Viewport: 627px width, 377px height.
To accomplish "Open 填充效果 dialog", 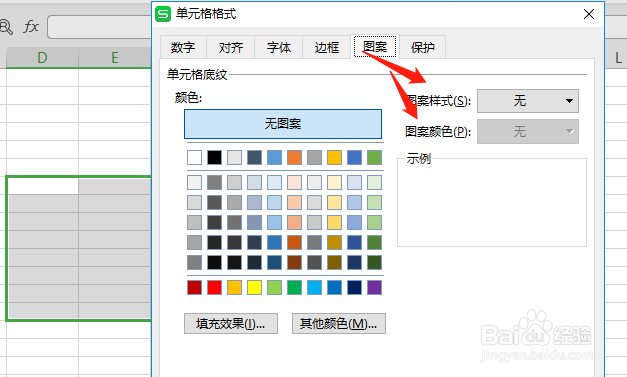I will [231, 323].
